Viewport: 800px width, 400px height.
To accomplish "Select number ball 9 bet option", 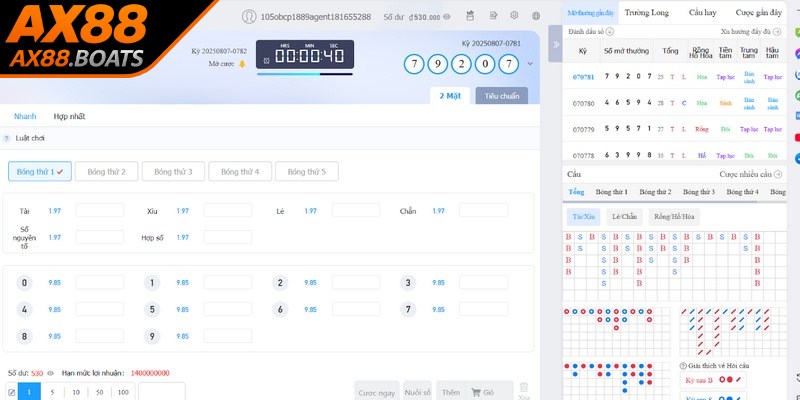I will tap(152, 336).
